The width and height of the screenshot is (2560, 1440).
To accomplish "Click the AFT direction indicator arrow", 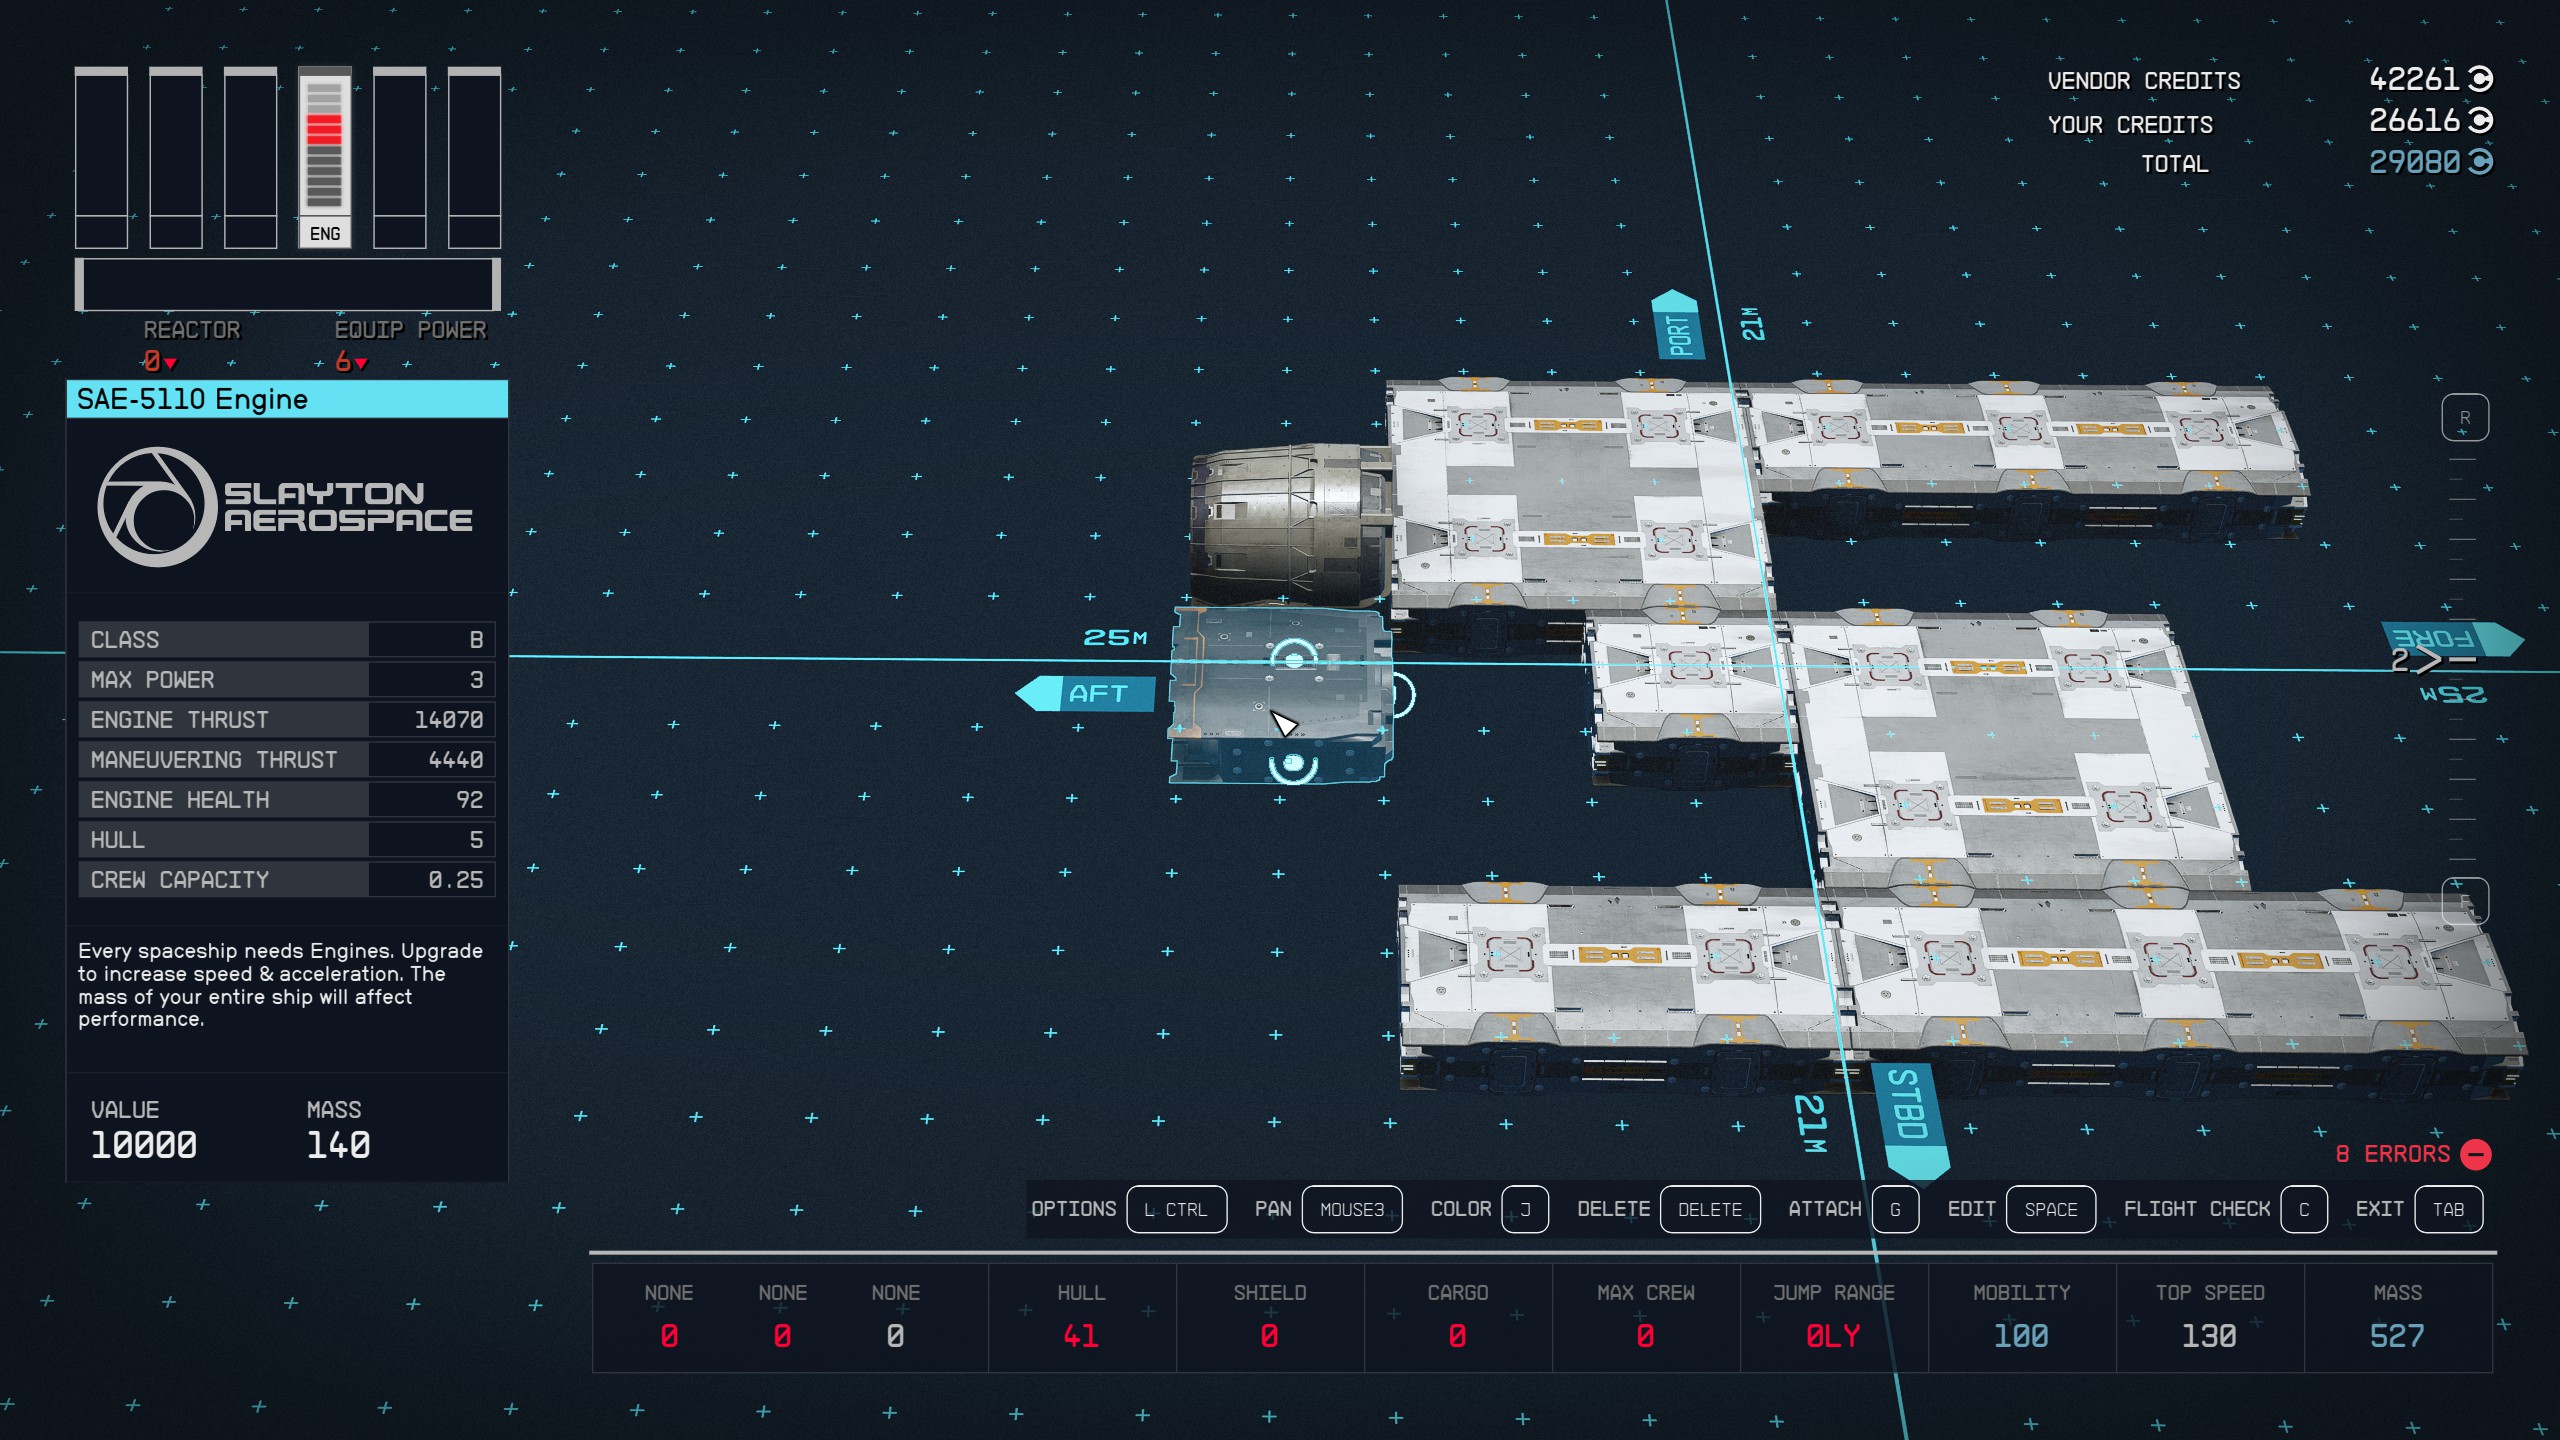I will (x=1080, y=691).
